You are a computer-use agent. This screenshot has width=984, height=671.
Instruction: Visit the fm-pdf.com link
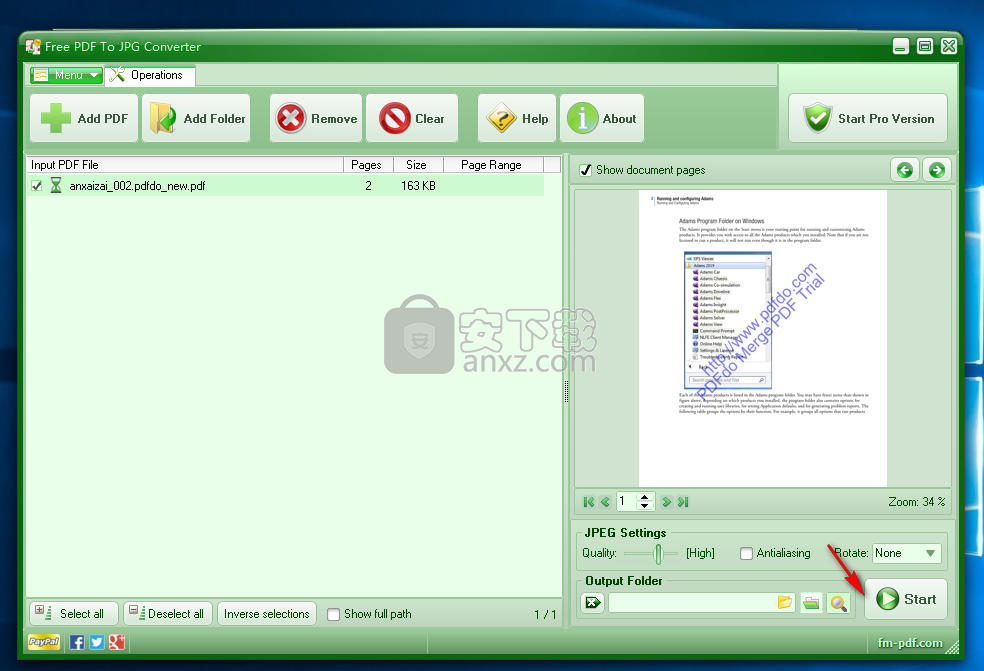point(909,643)
